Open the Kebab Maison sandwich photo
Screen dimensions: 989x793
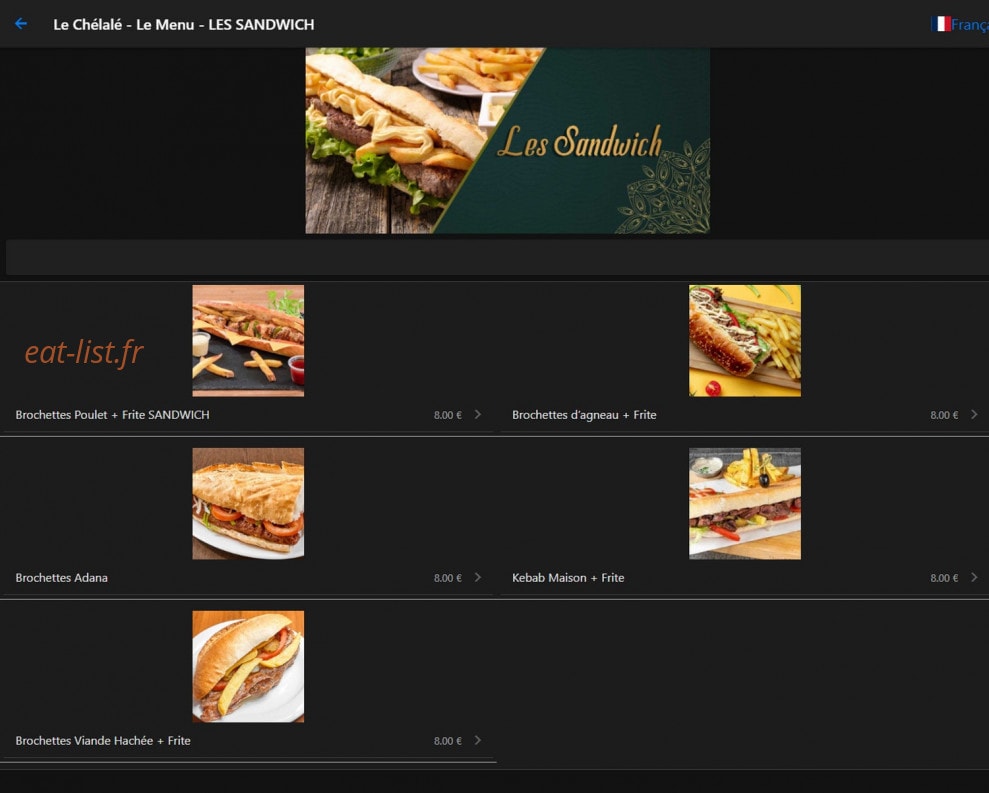click(745, 503)
